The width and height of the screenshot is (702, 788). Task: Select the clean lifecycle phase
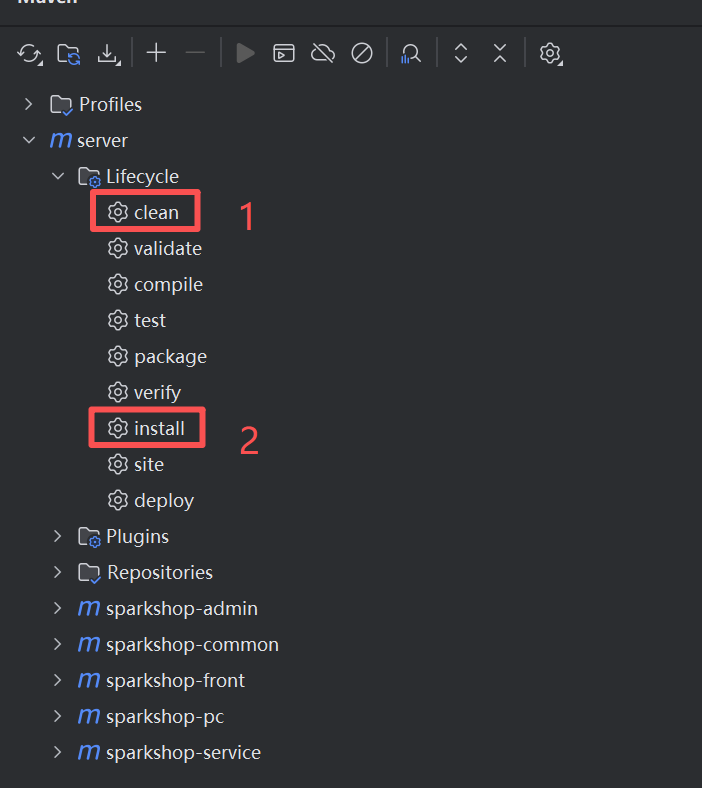156,212
